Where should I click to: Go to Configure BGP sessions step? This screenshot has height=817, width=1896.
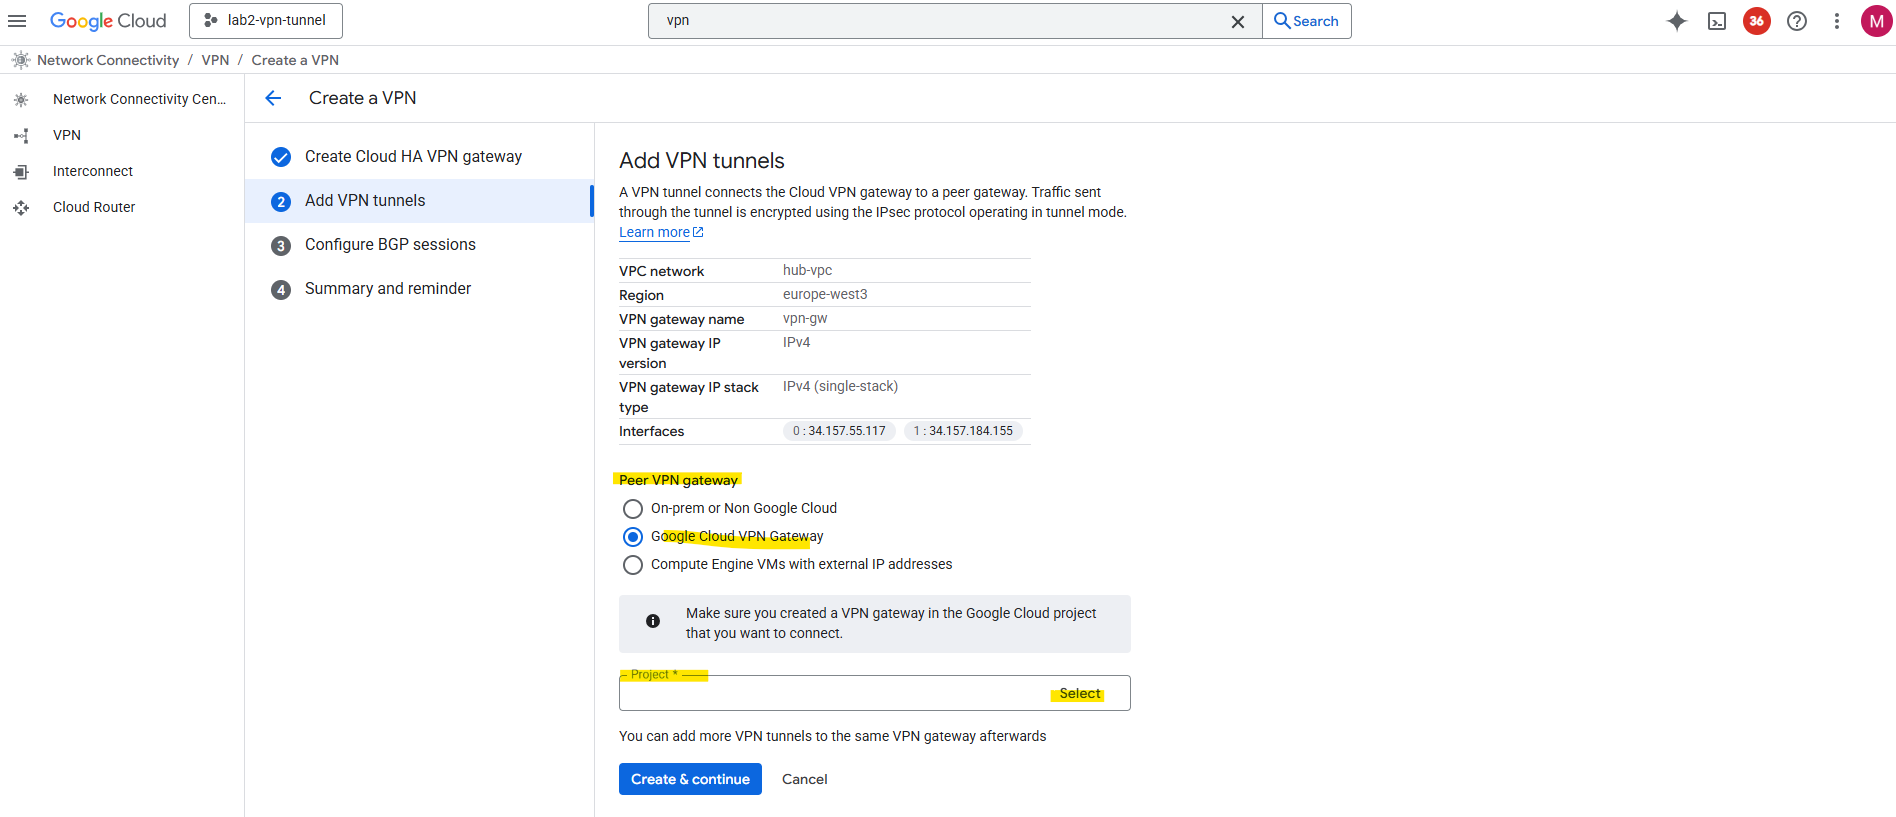point(390,245)
